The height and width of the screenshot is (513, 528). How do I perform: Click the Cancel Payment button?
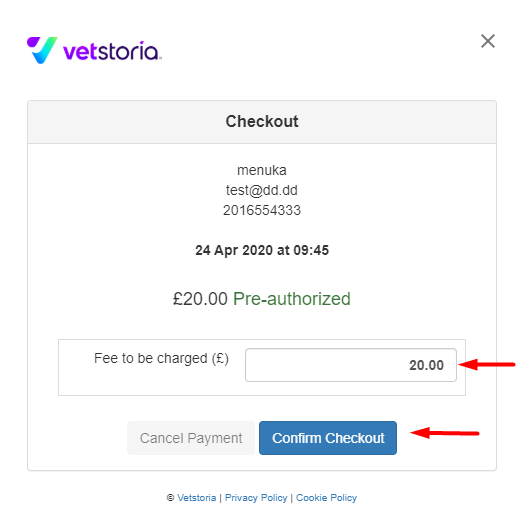tap(191, 438)
